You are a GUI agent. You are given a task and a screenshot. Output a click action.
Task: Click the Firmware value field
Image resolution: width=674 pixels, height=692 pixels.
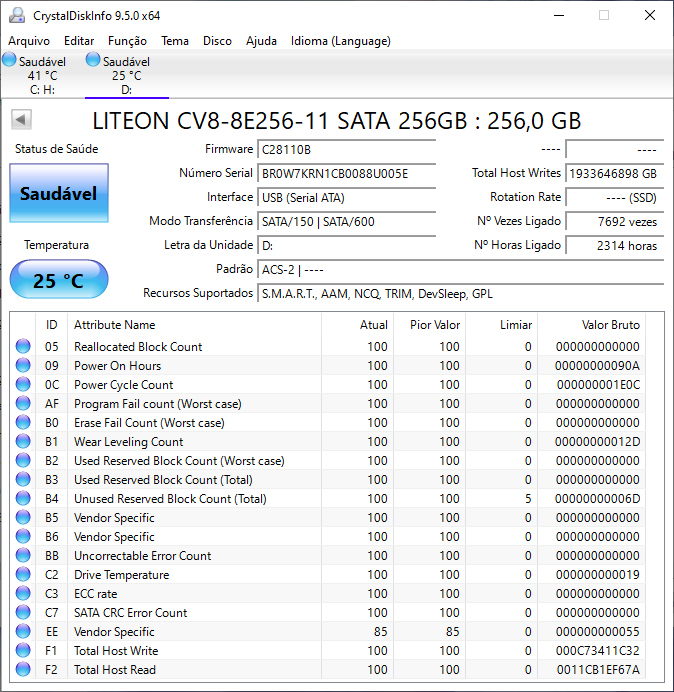click(x=347, y=149)
